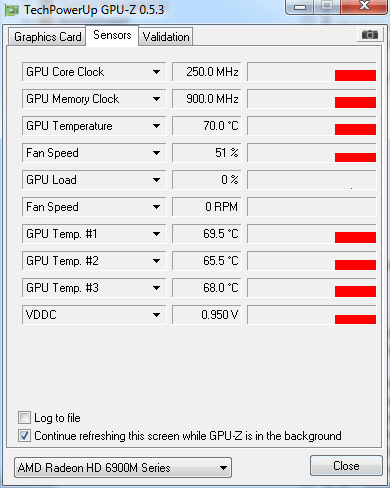390x488 pixels.
Task: Click the Close button
Action: pos(346,466)
